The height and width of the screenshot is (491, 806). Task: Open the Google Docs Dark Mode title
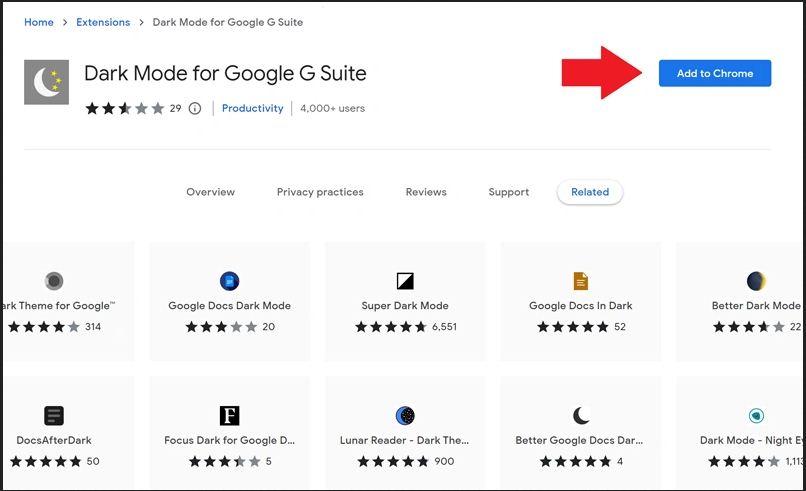(229, 305)
